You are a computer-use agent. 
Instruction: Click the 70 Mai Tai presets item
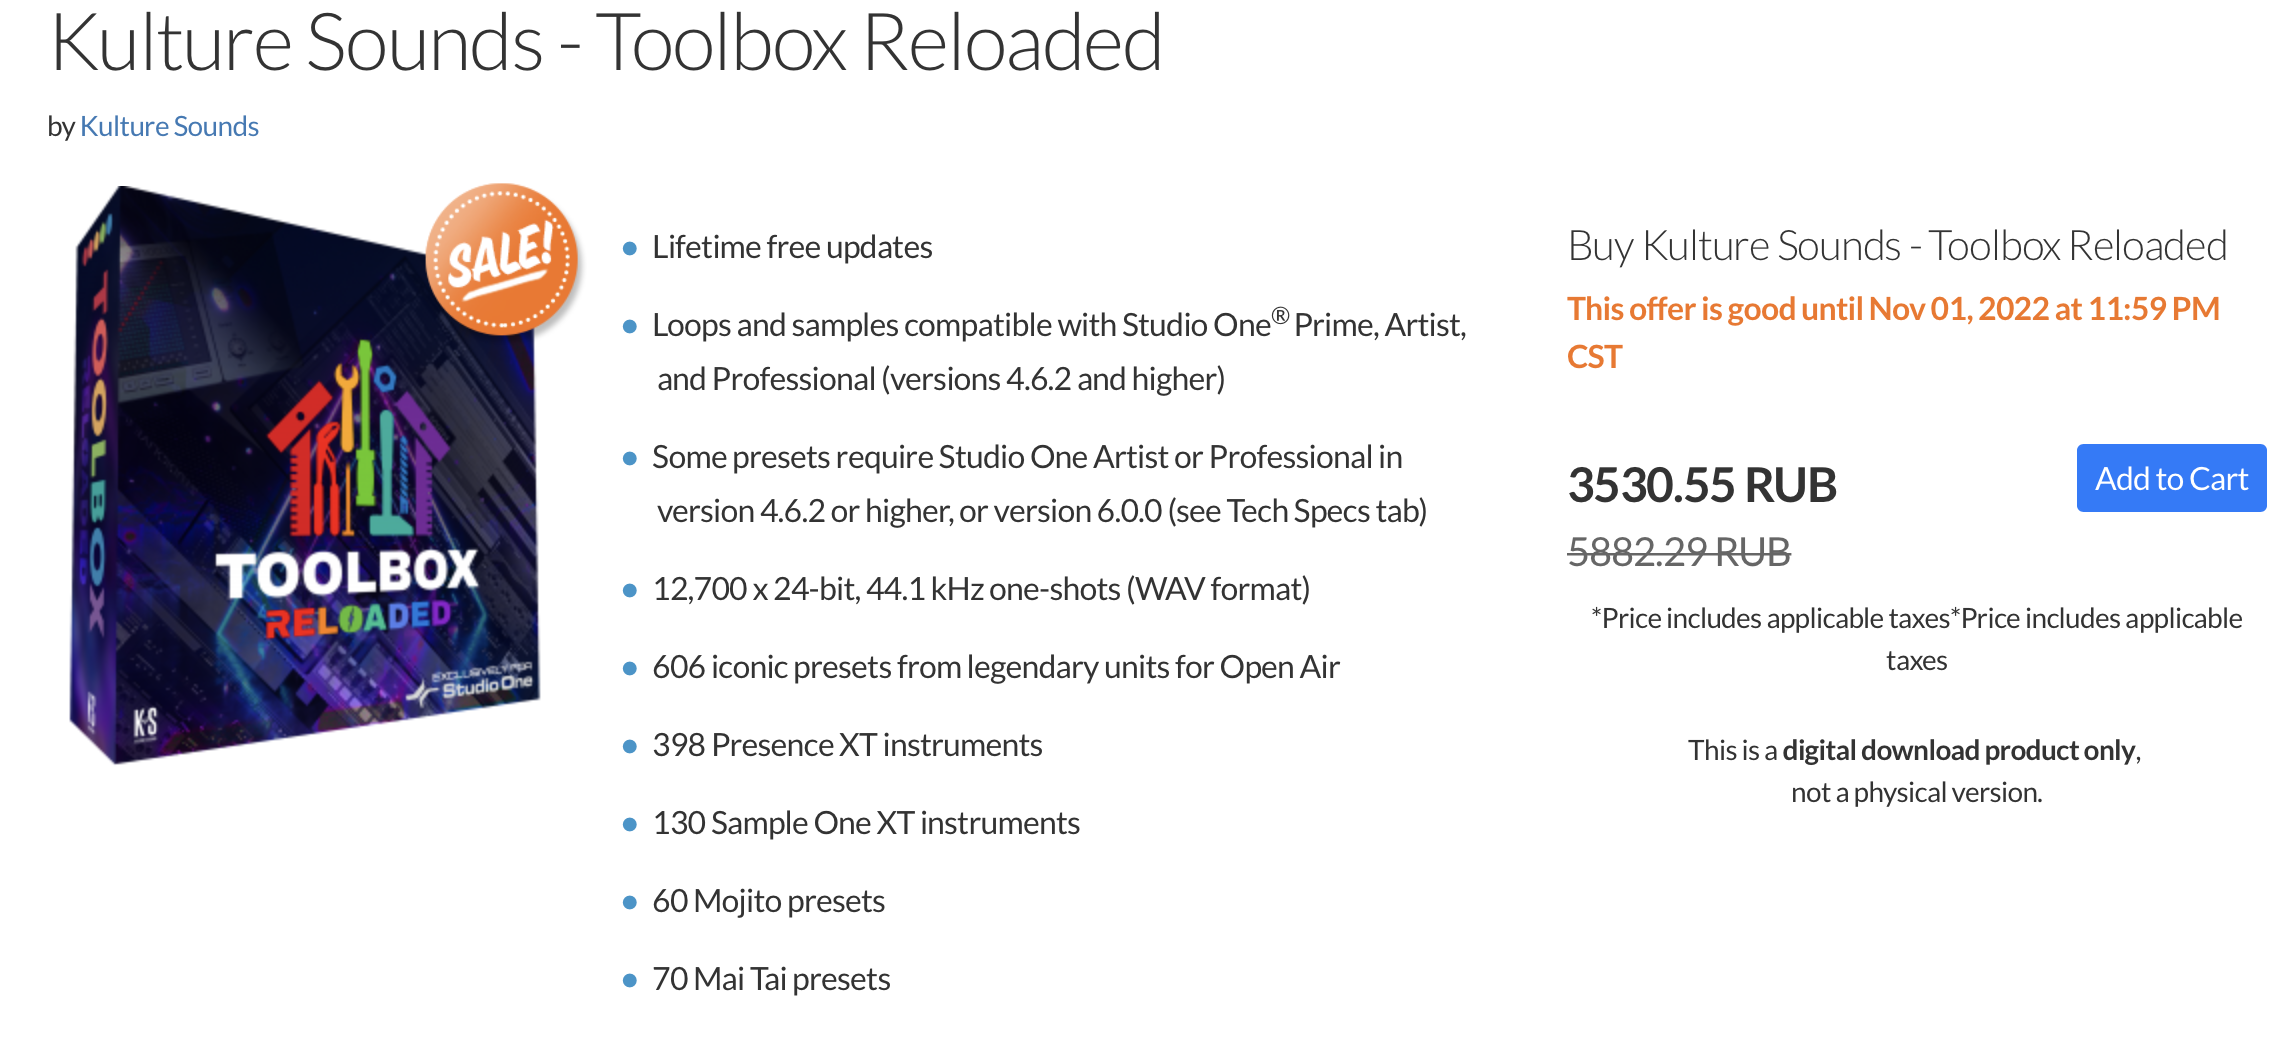[771, 979]
